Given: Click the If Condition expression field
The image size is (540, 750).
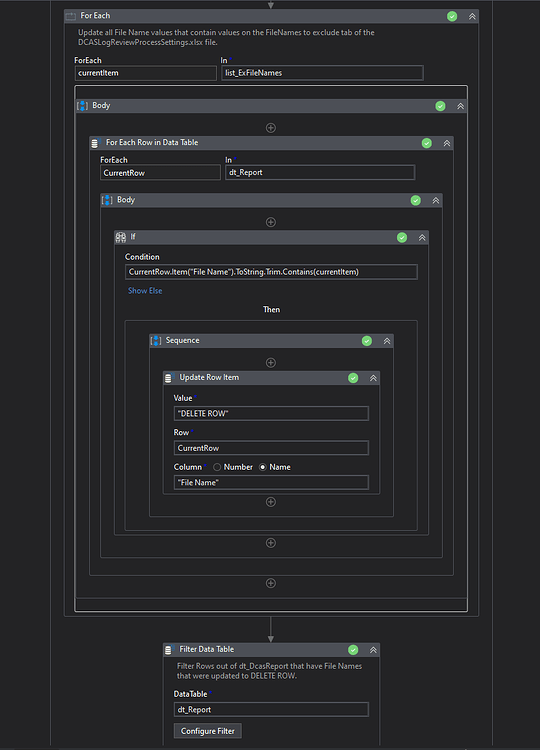Looking at the screenshot, I should tap(271, 272).
